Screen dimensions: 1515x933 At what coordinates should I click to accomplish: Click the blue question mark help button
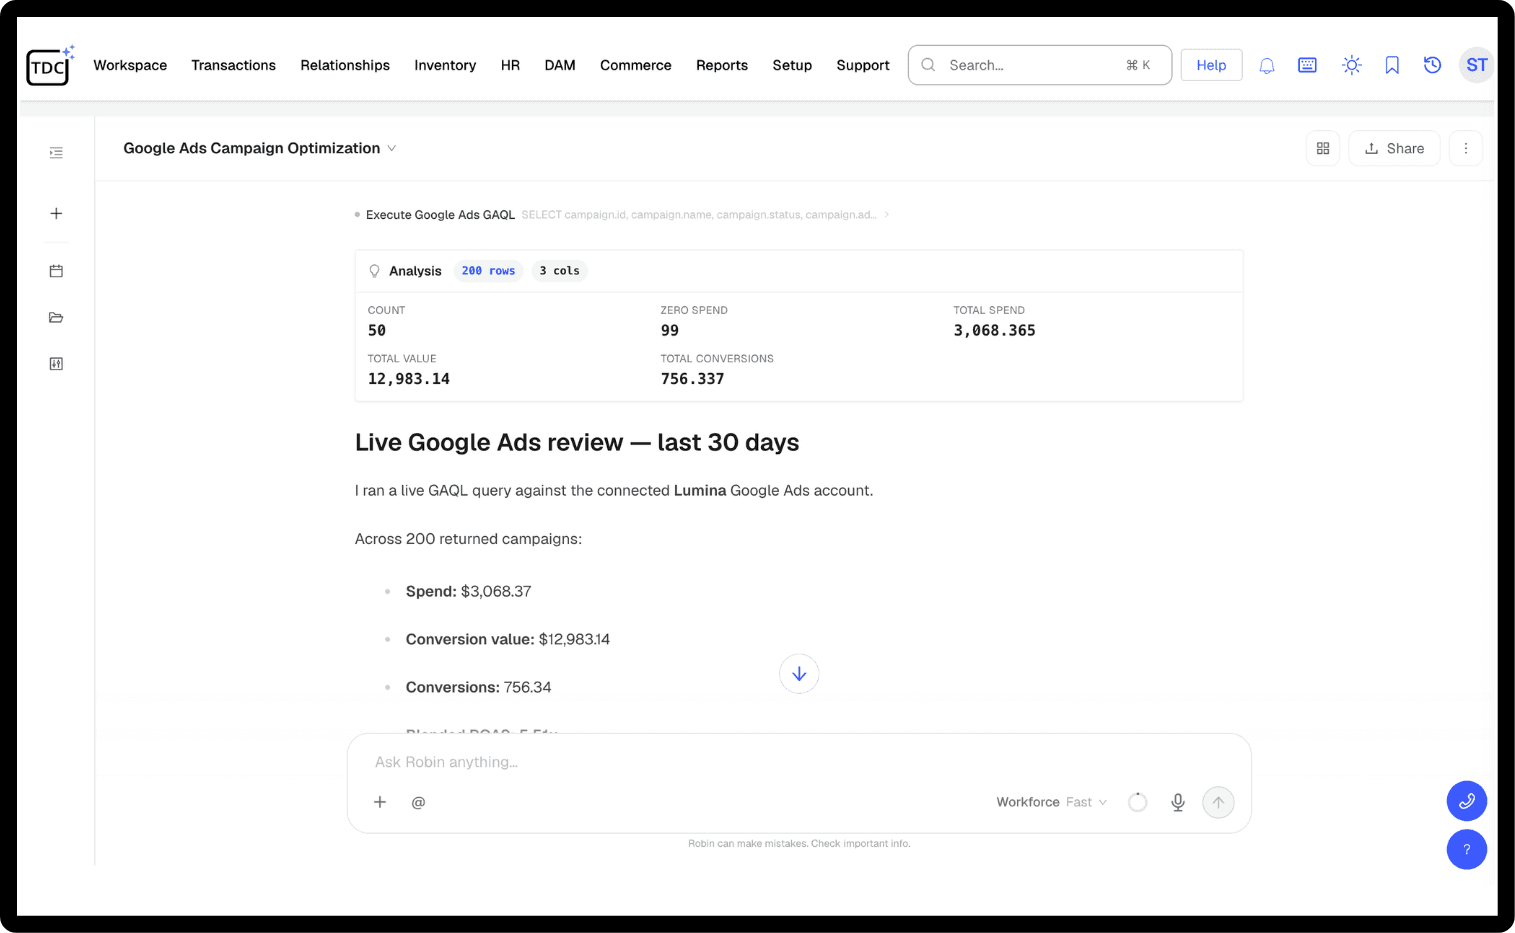pos(1467,849)
